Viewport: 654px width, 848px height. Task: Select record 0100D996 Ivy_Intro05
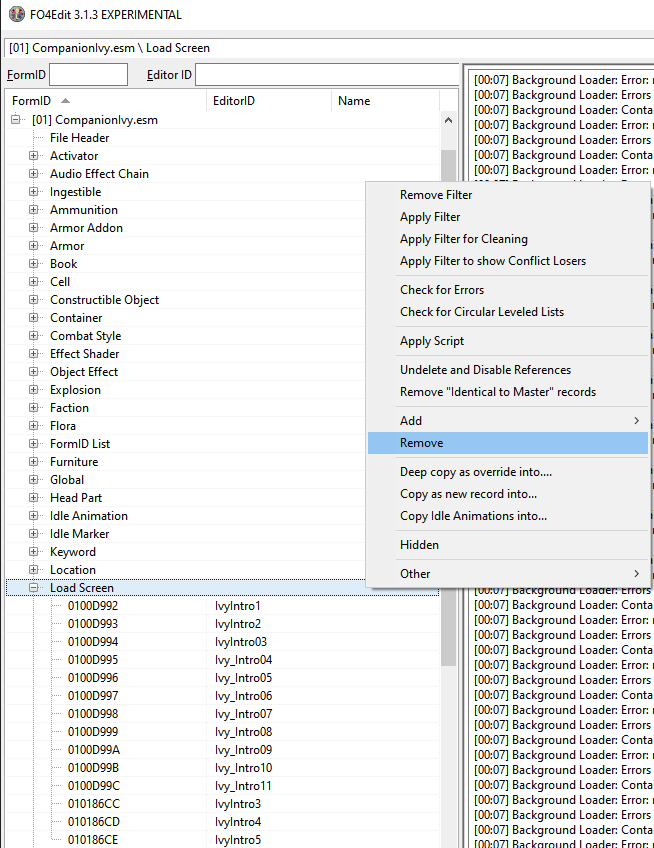tap(222, 678)
